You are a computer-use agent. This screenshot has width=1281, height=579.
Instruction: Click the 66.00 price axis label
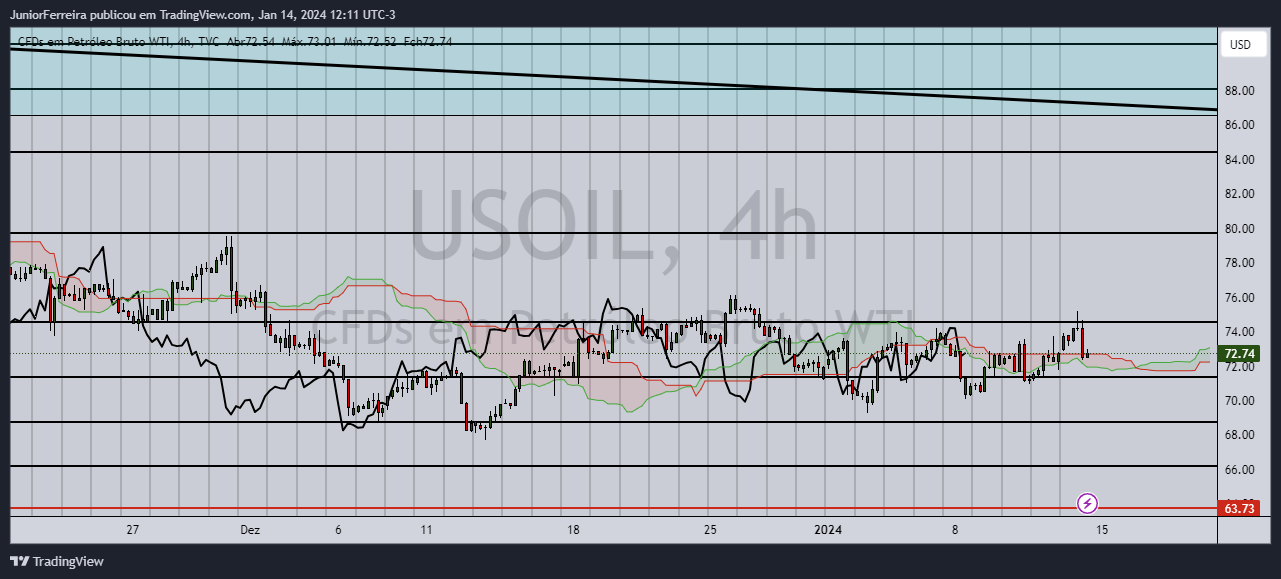[1240, 470]
